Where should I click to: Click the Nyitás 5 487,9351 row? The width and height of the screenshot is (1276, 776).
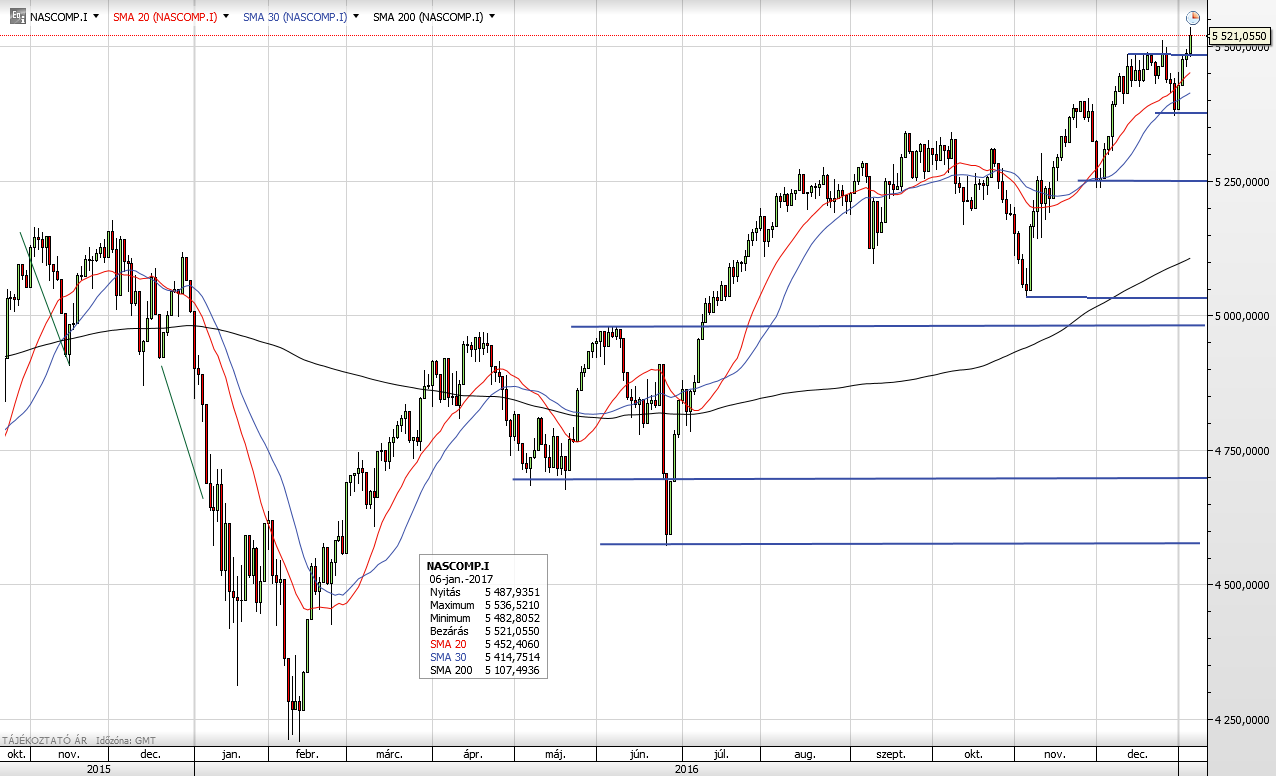484,592
